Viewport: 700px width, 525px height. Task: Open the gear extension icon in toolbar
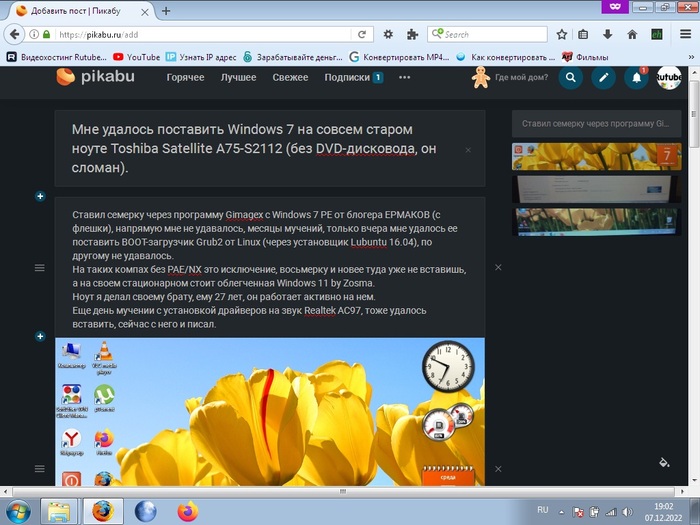click(388, 34)
